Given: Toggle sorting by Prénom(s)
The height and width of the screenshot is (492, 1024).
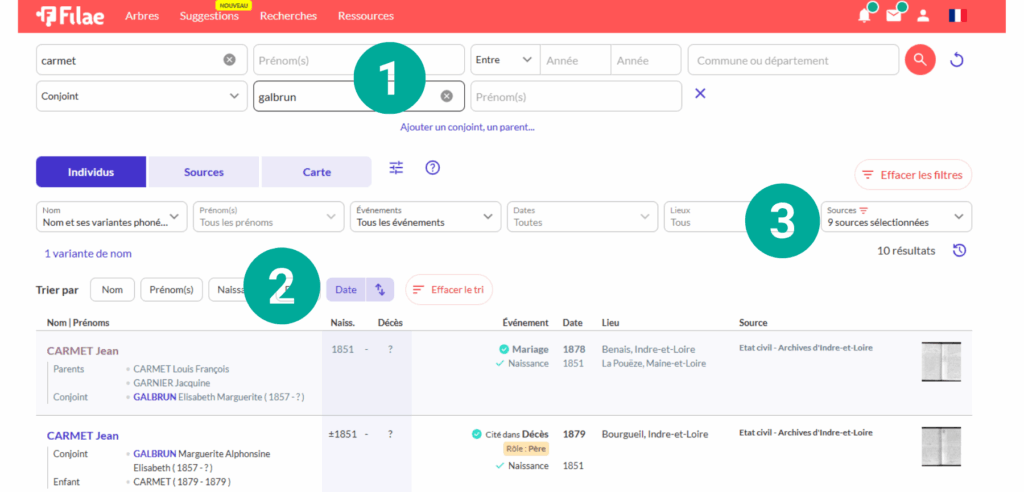Looking at the screenshot, I should [x=171, y=289].
